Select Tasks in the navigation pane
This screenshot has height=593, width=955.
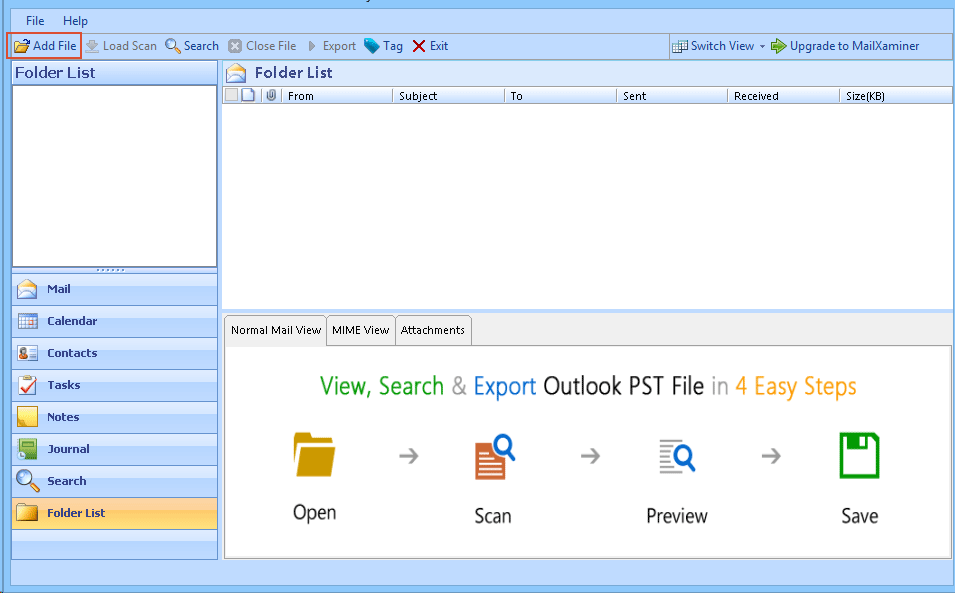point(115,385)
